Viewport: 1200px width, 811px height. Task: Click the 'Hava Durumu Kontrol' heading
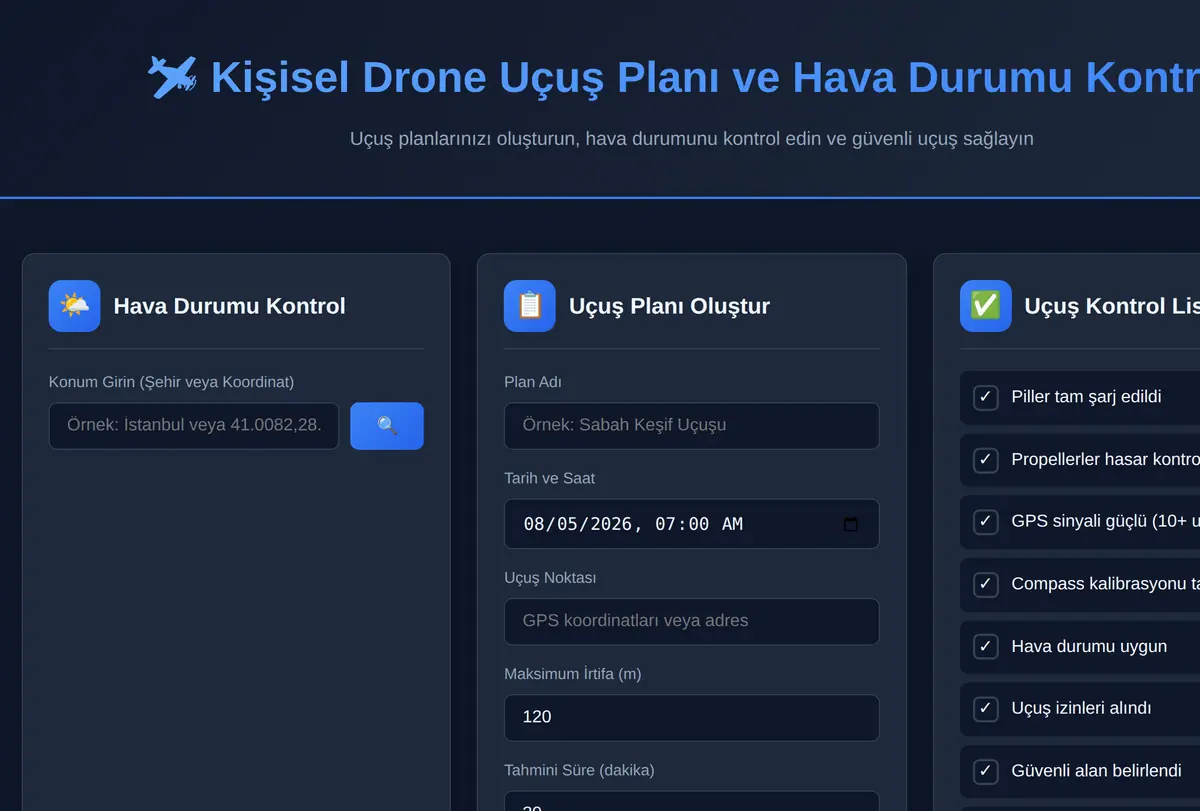point(230,306)
